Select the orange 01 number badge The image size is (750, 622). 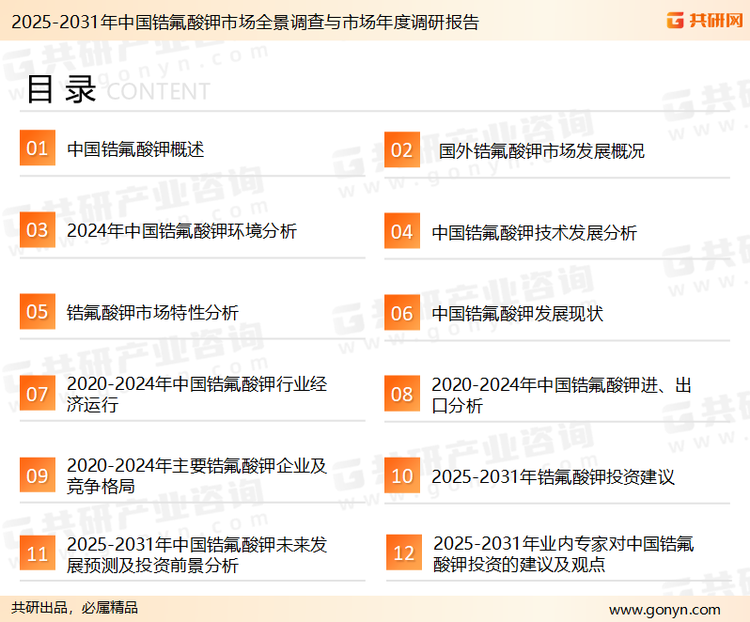click(x=37, y=148)
